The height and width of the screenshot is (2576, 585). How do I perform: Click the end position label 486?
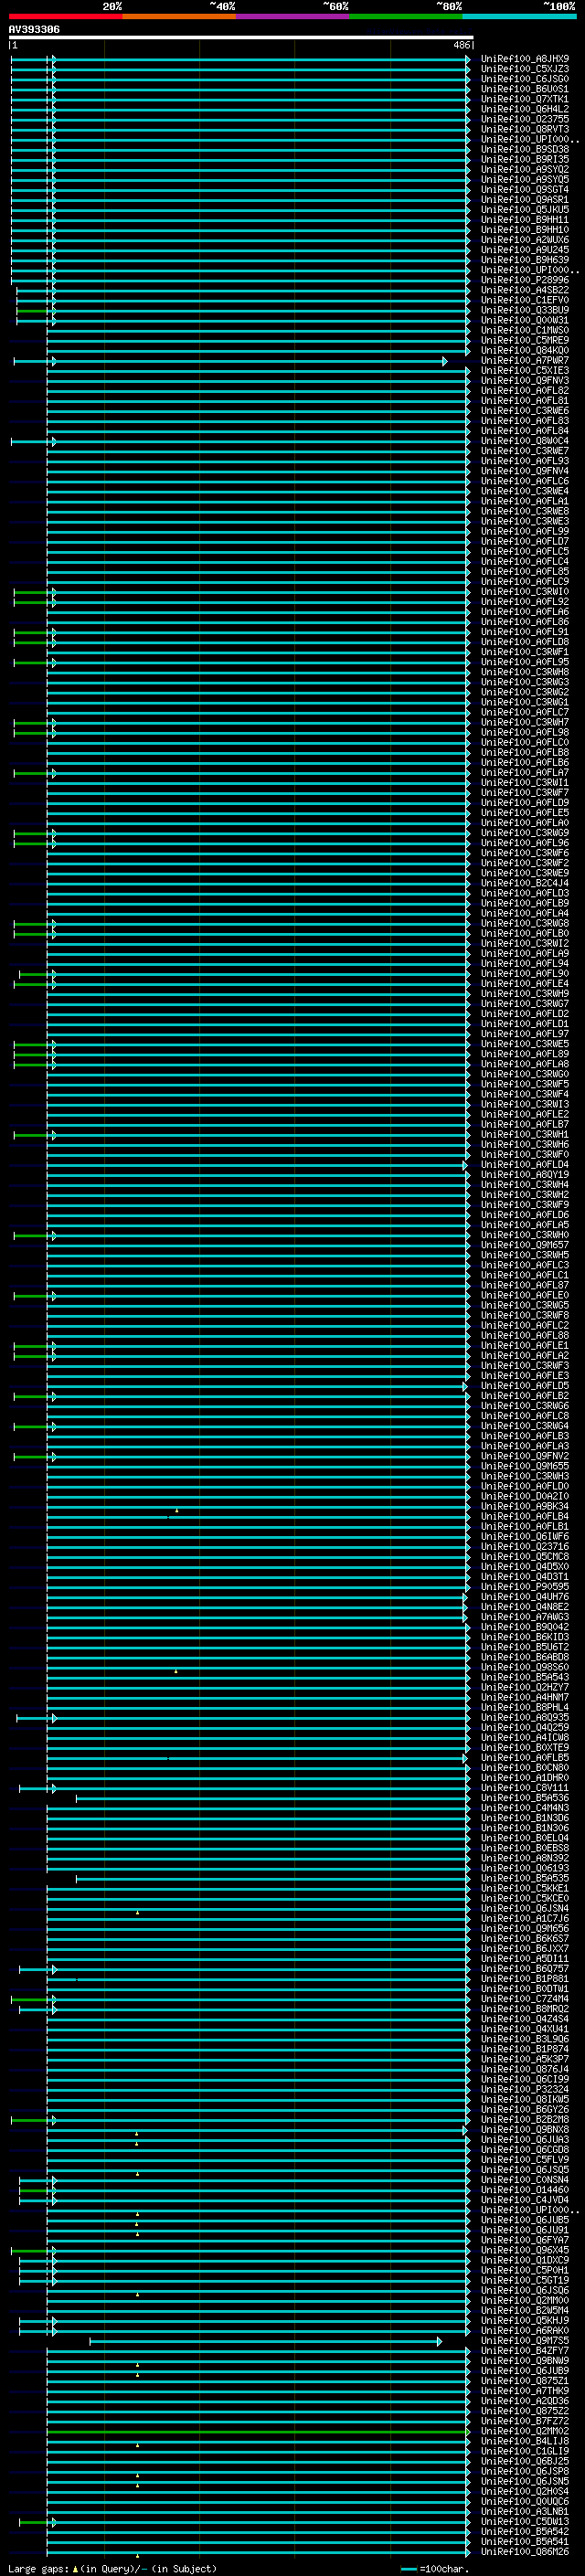coord(461,46)
